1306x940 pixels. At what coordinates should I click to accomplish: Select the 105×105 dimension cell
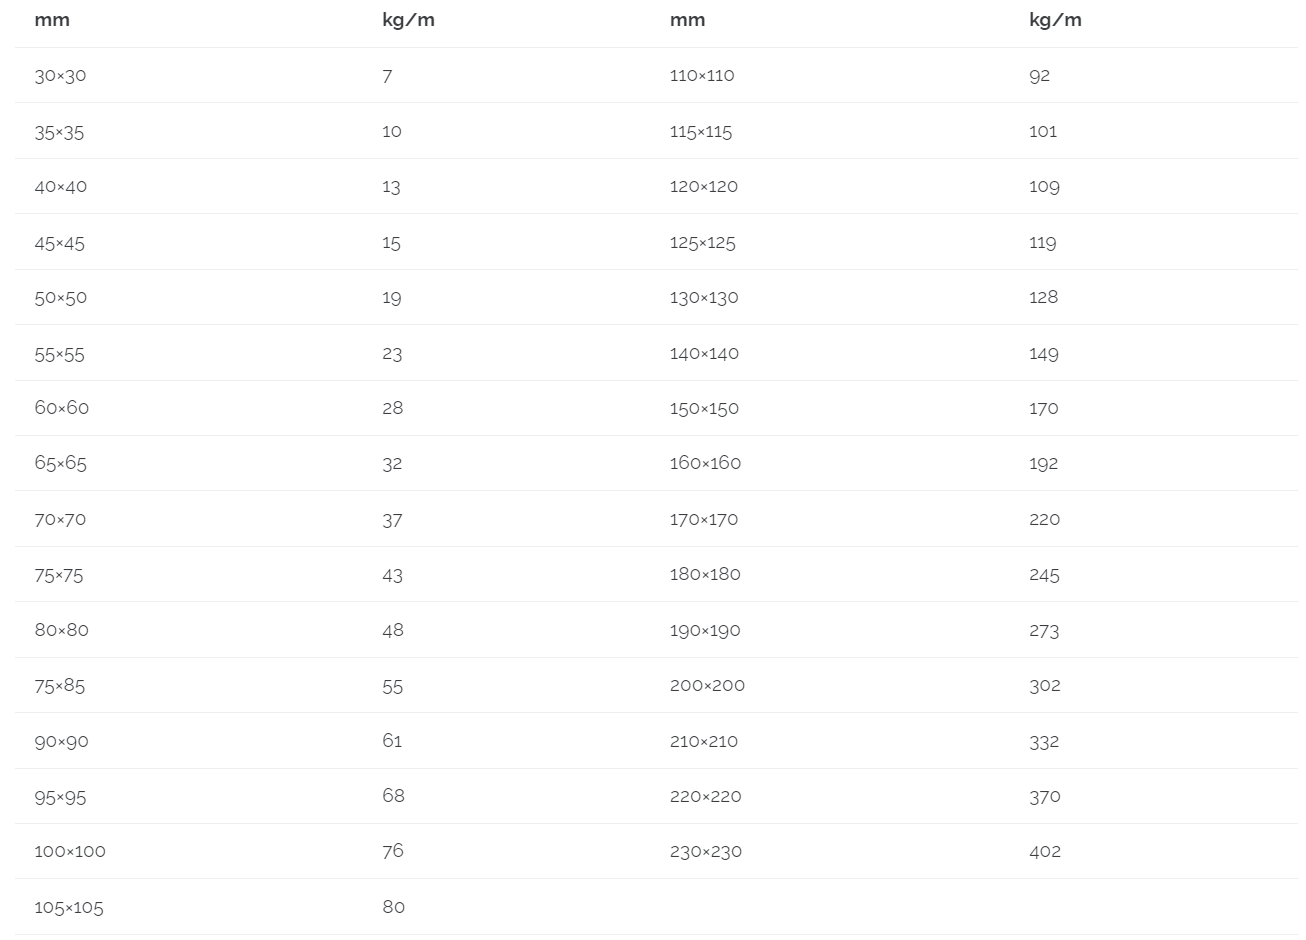[x=69, y=908]
